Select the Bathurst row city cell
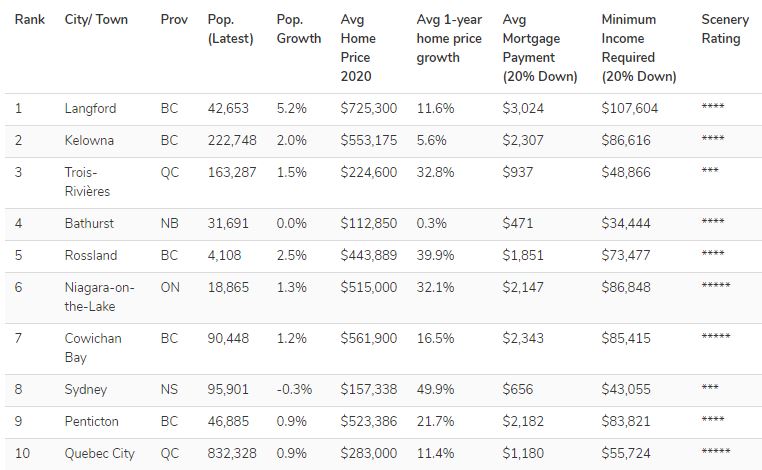 [x=89, y=223]
